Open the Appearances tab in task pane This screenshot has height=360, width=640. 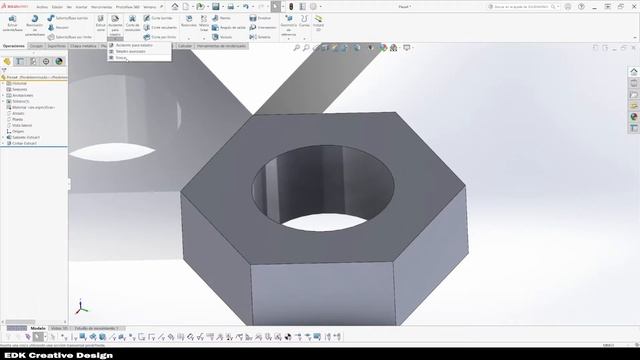click(633, 117)
